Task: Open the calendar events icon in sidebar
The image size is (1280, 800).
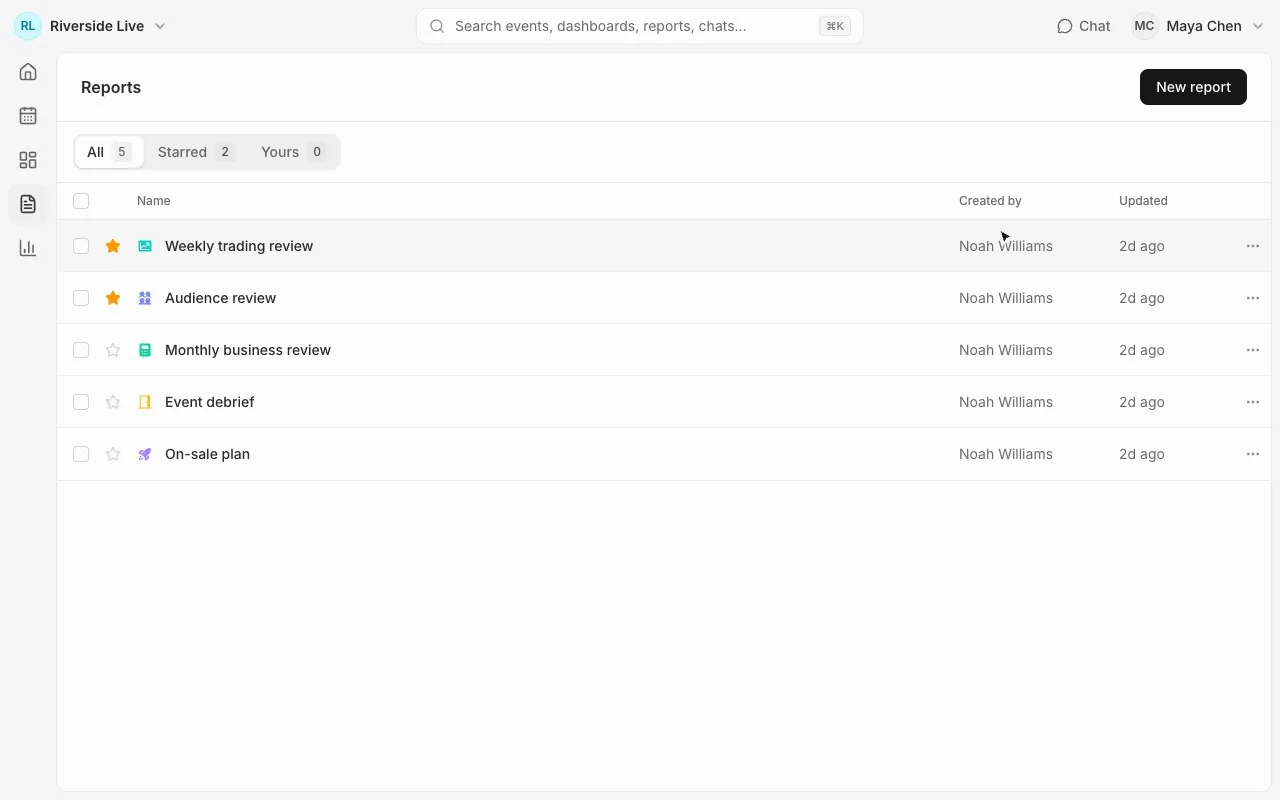Action: coord(28,116)
